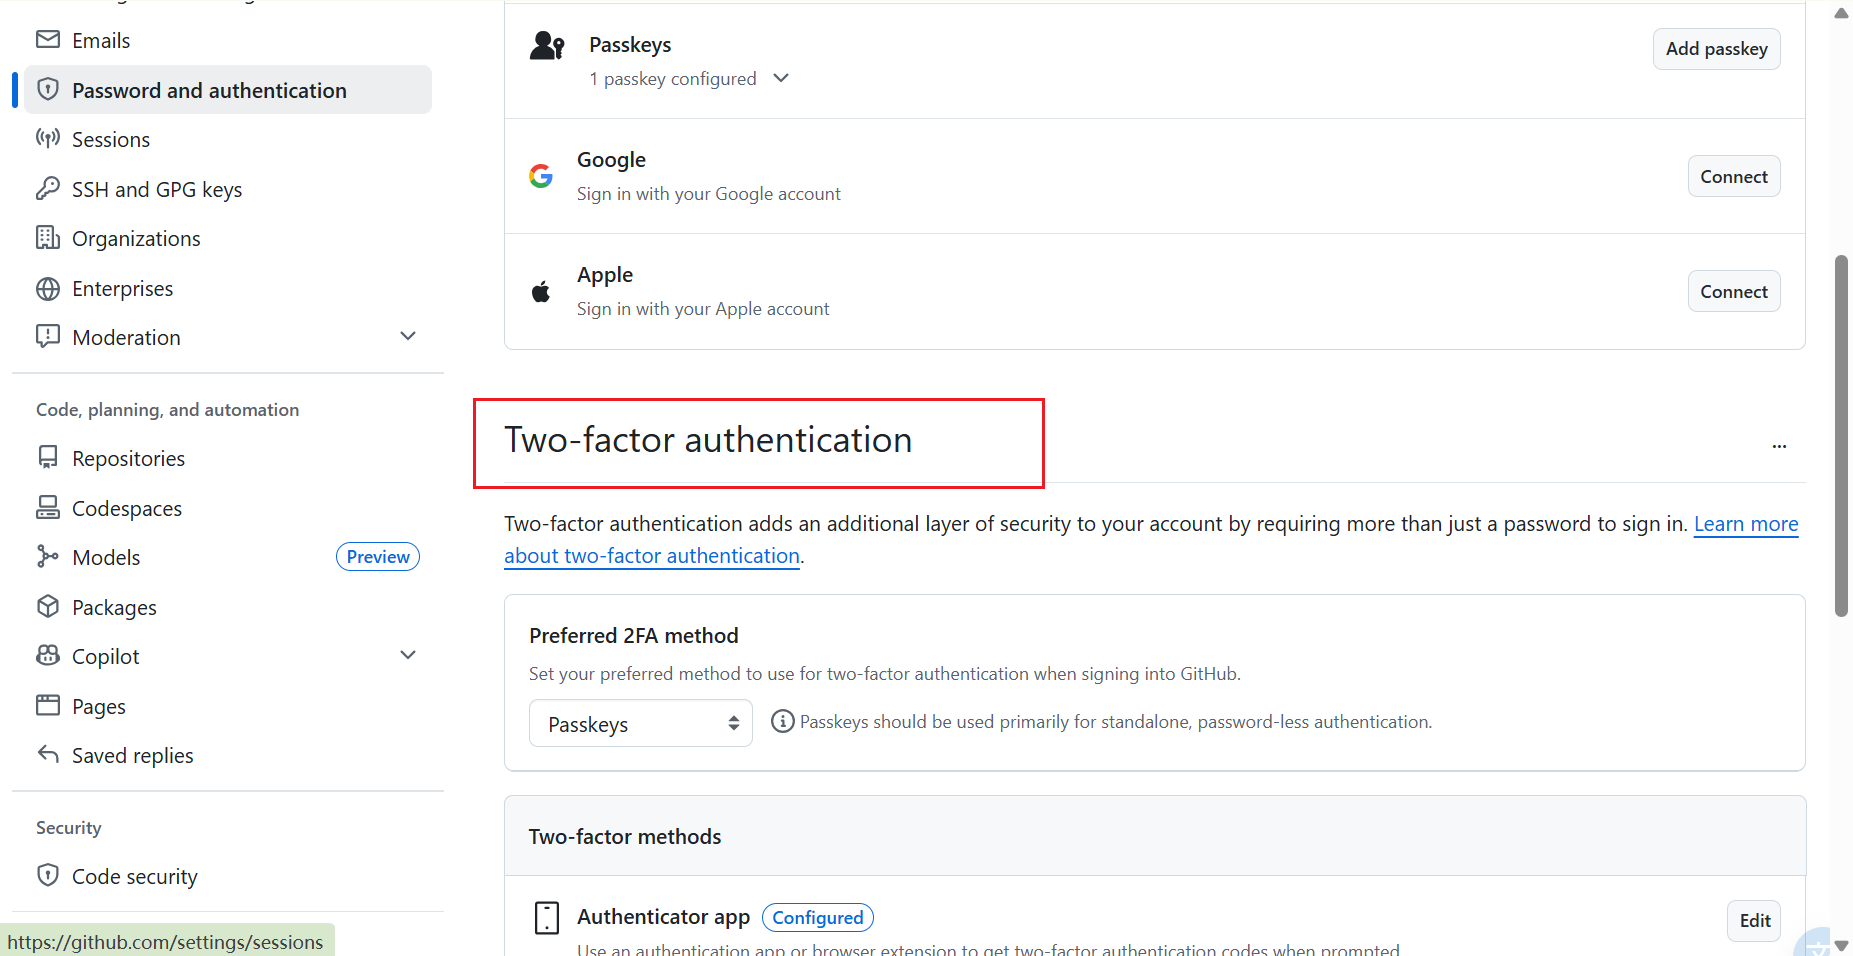Open the two-factor authentication ellipsis menu
This screenshot has width=1853, height=956.
click(x=1779, y=446)
